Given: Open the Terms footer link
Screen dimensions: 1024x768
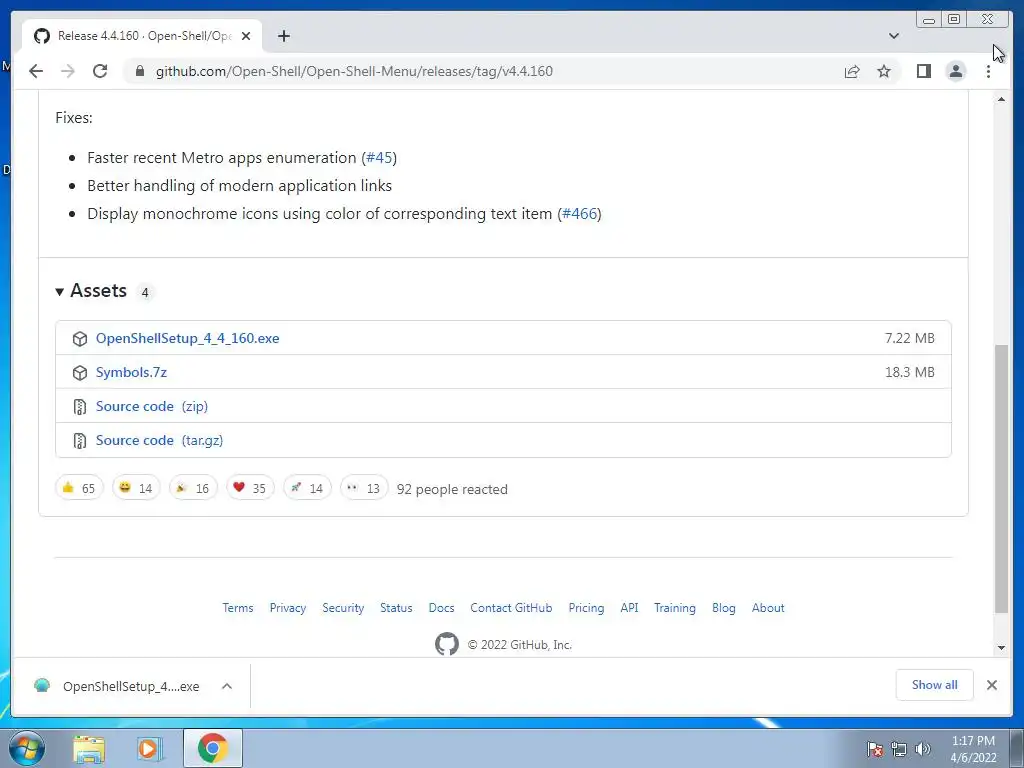Looking at the screenshot, I should tap(238, 608).
